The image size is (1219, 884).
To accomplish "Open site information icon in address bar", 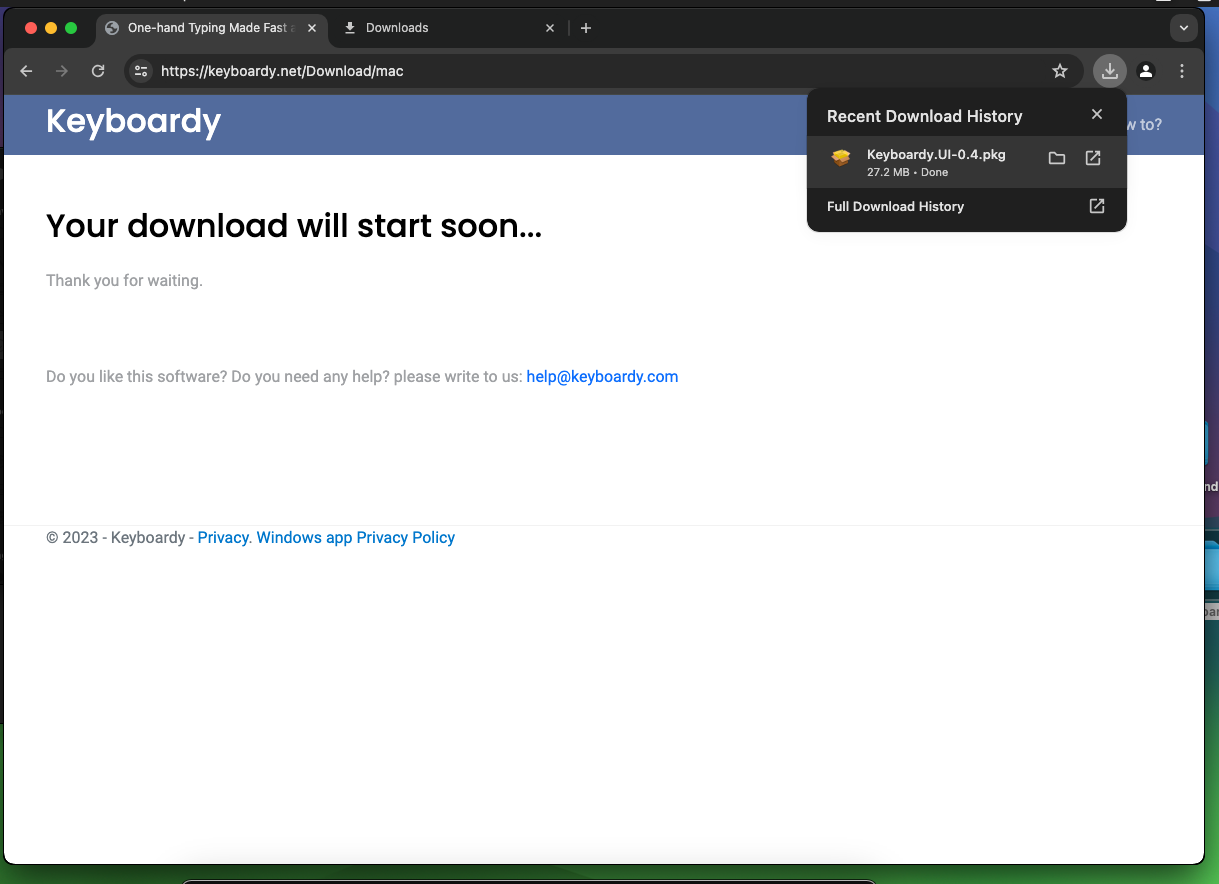I will pos(141,71).
